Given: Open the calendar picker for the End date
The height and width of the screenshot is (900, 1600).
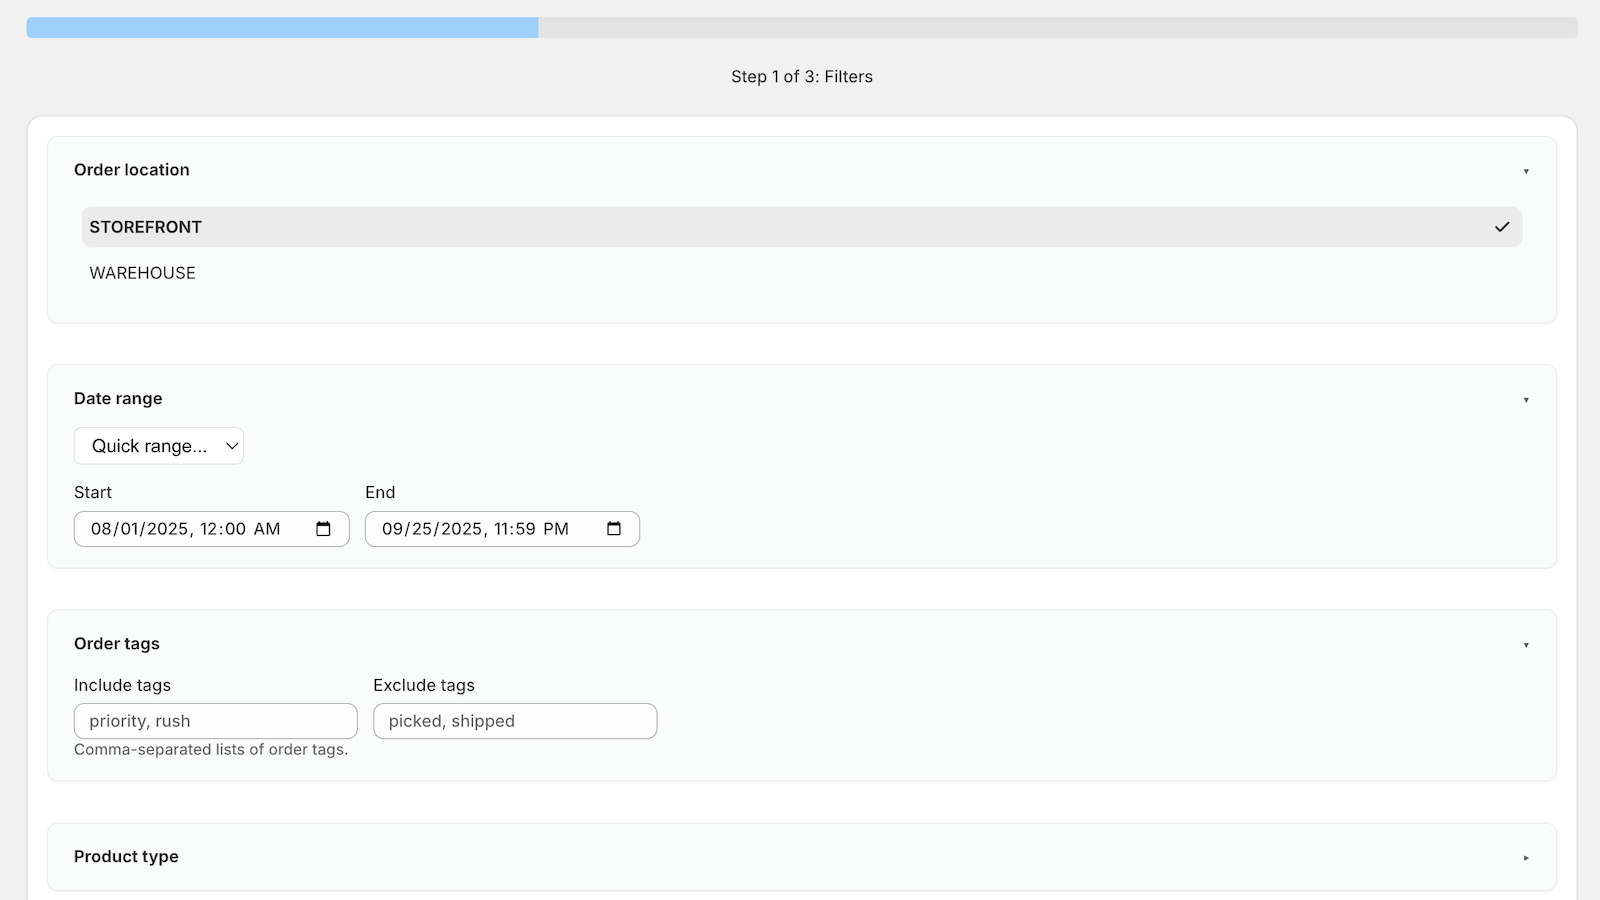Looking at the screenshot, I should pos(612,529).
